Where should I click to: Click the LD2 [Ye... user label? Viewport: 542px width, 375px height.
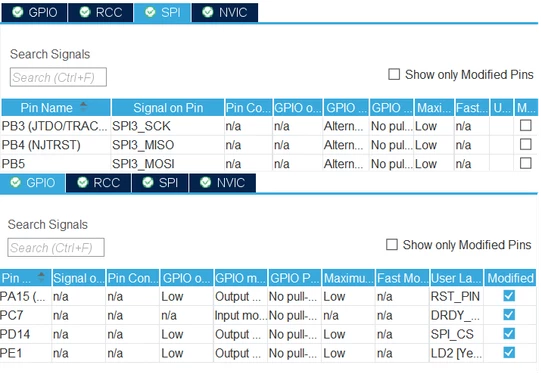456,353
